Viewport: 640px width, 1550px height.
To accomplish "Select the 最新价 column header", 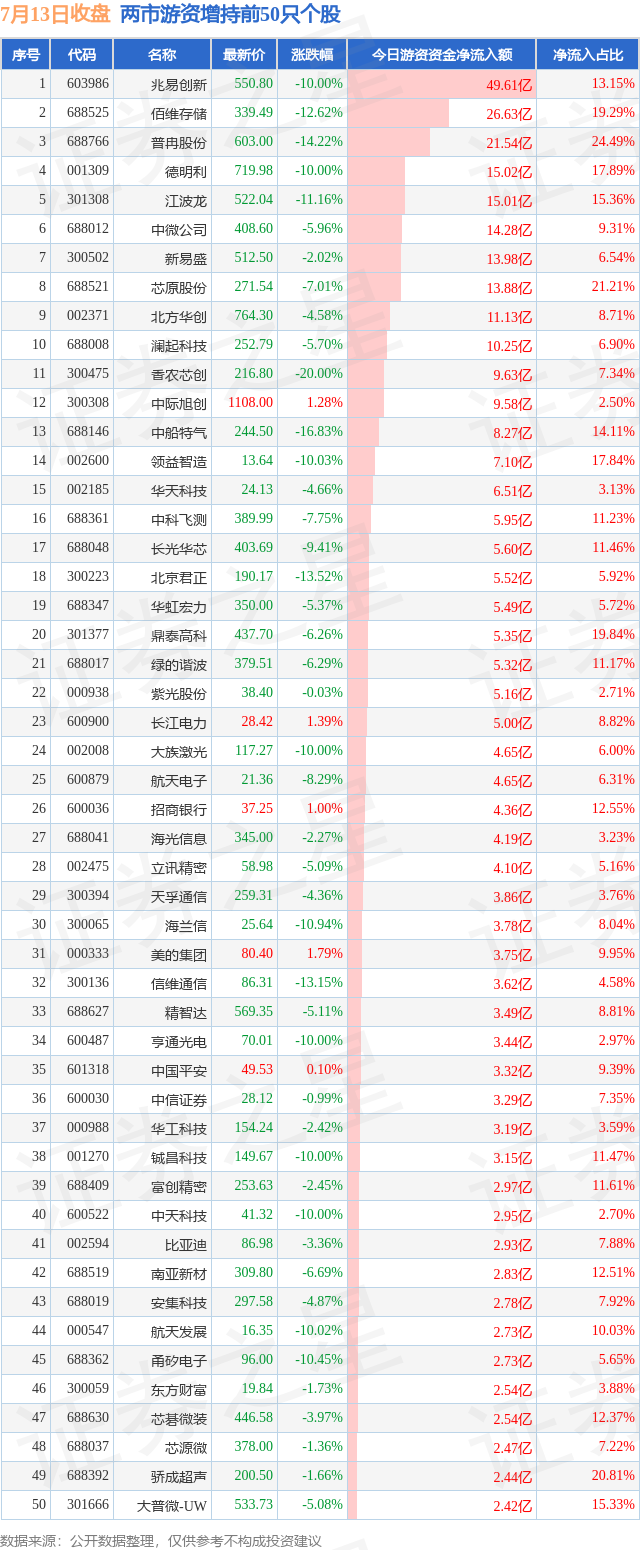I will pos(244,55).
